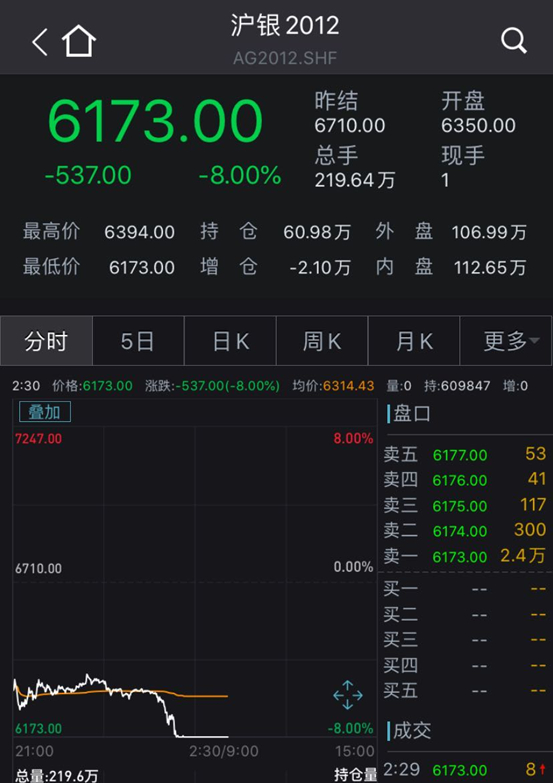Switch to the 分时 tab

click(46, 341)
